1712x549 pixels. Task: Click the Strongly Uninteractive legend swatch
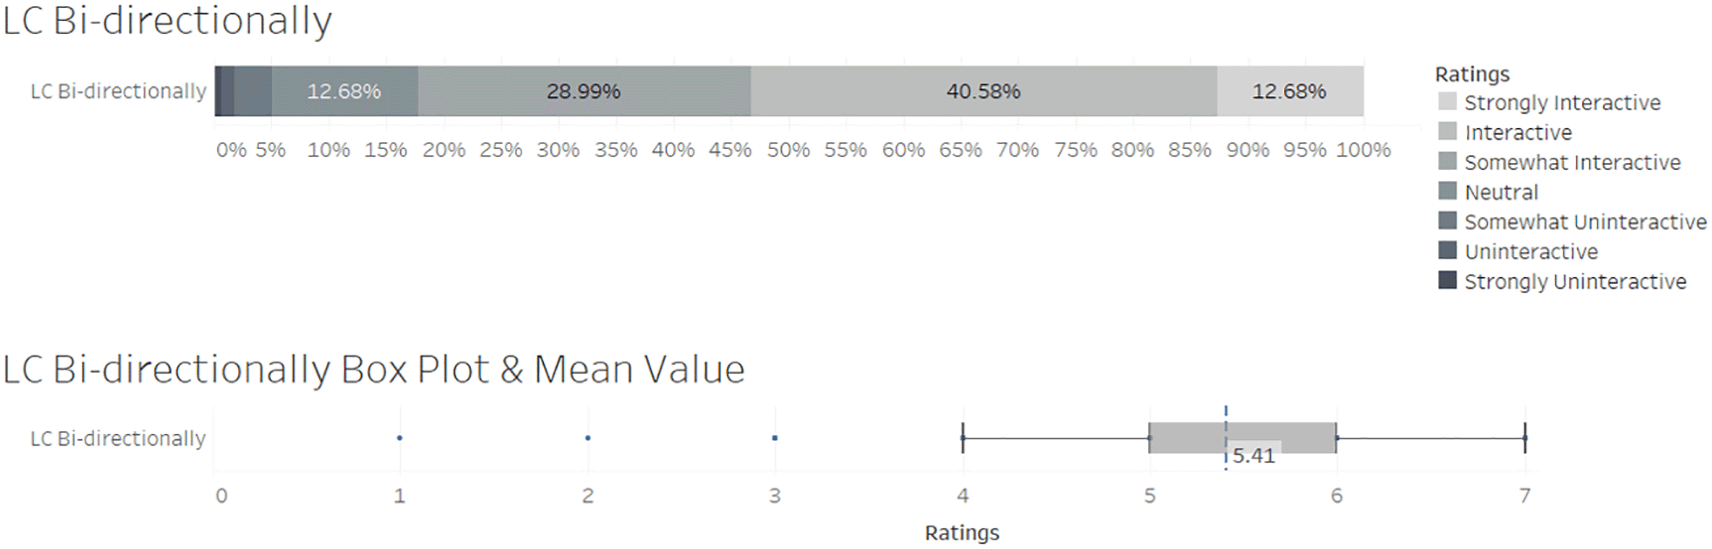pos(1447,281)
